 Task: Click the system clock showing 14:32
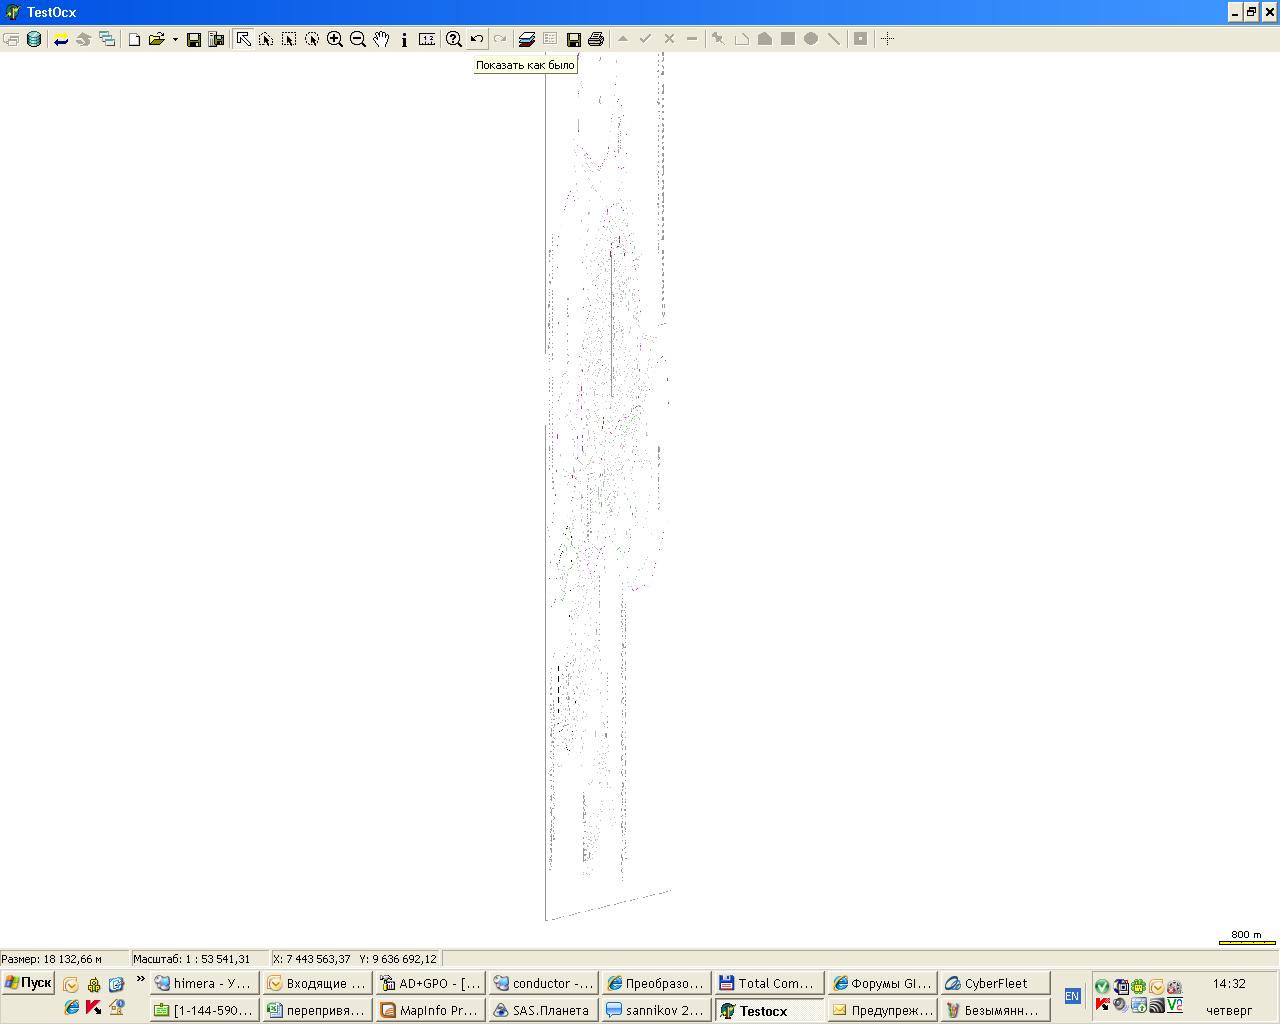[x=1229, y=984]
